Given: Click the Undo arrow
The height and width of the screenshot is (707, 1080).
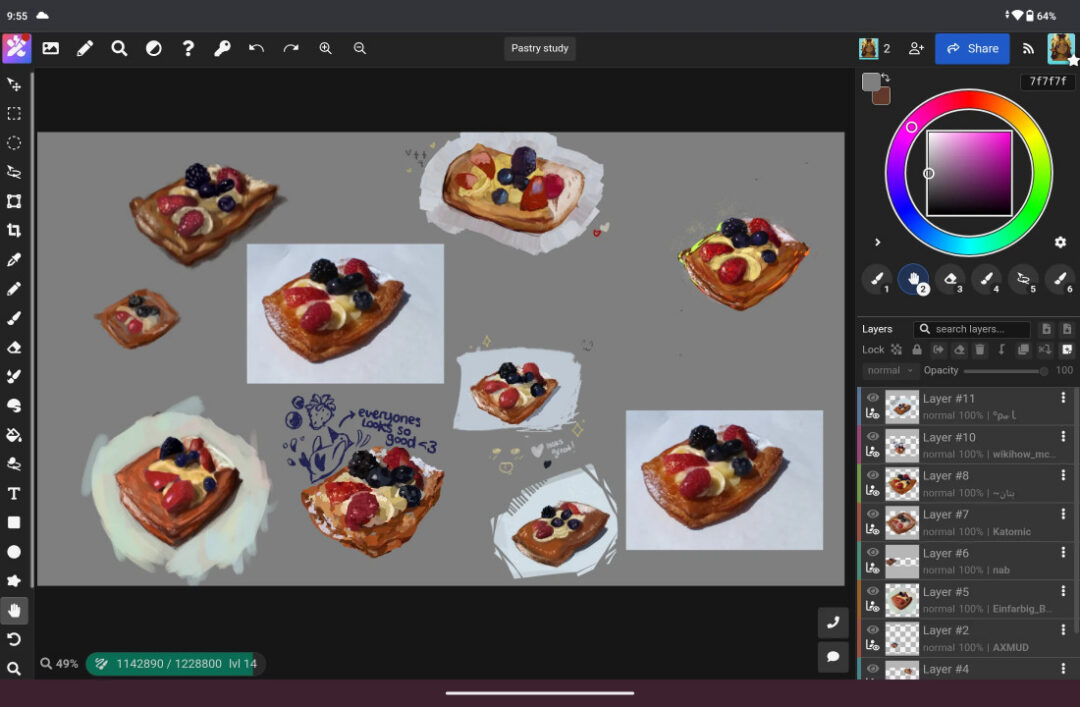Looking at the screenshot, I should click(x=256, y=48).
